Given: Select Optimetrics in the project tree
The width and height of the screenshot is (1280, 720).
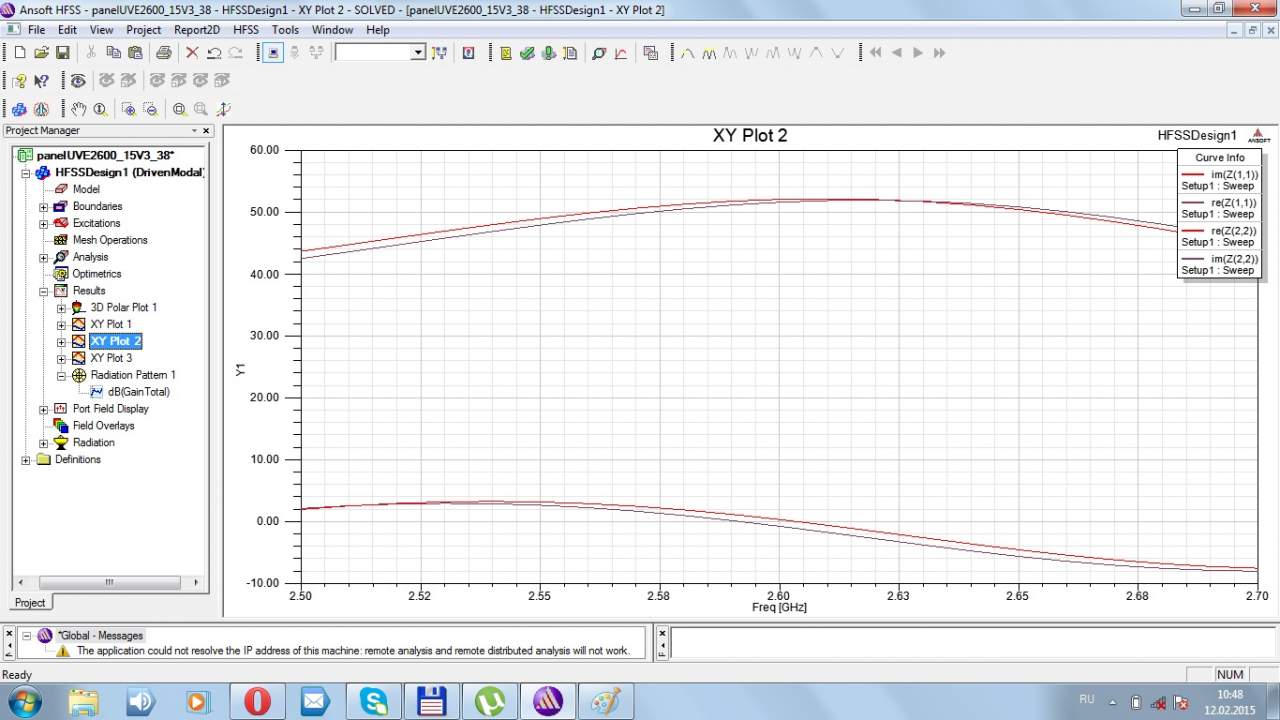Looking at the screenshot, I should [96, 274].
